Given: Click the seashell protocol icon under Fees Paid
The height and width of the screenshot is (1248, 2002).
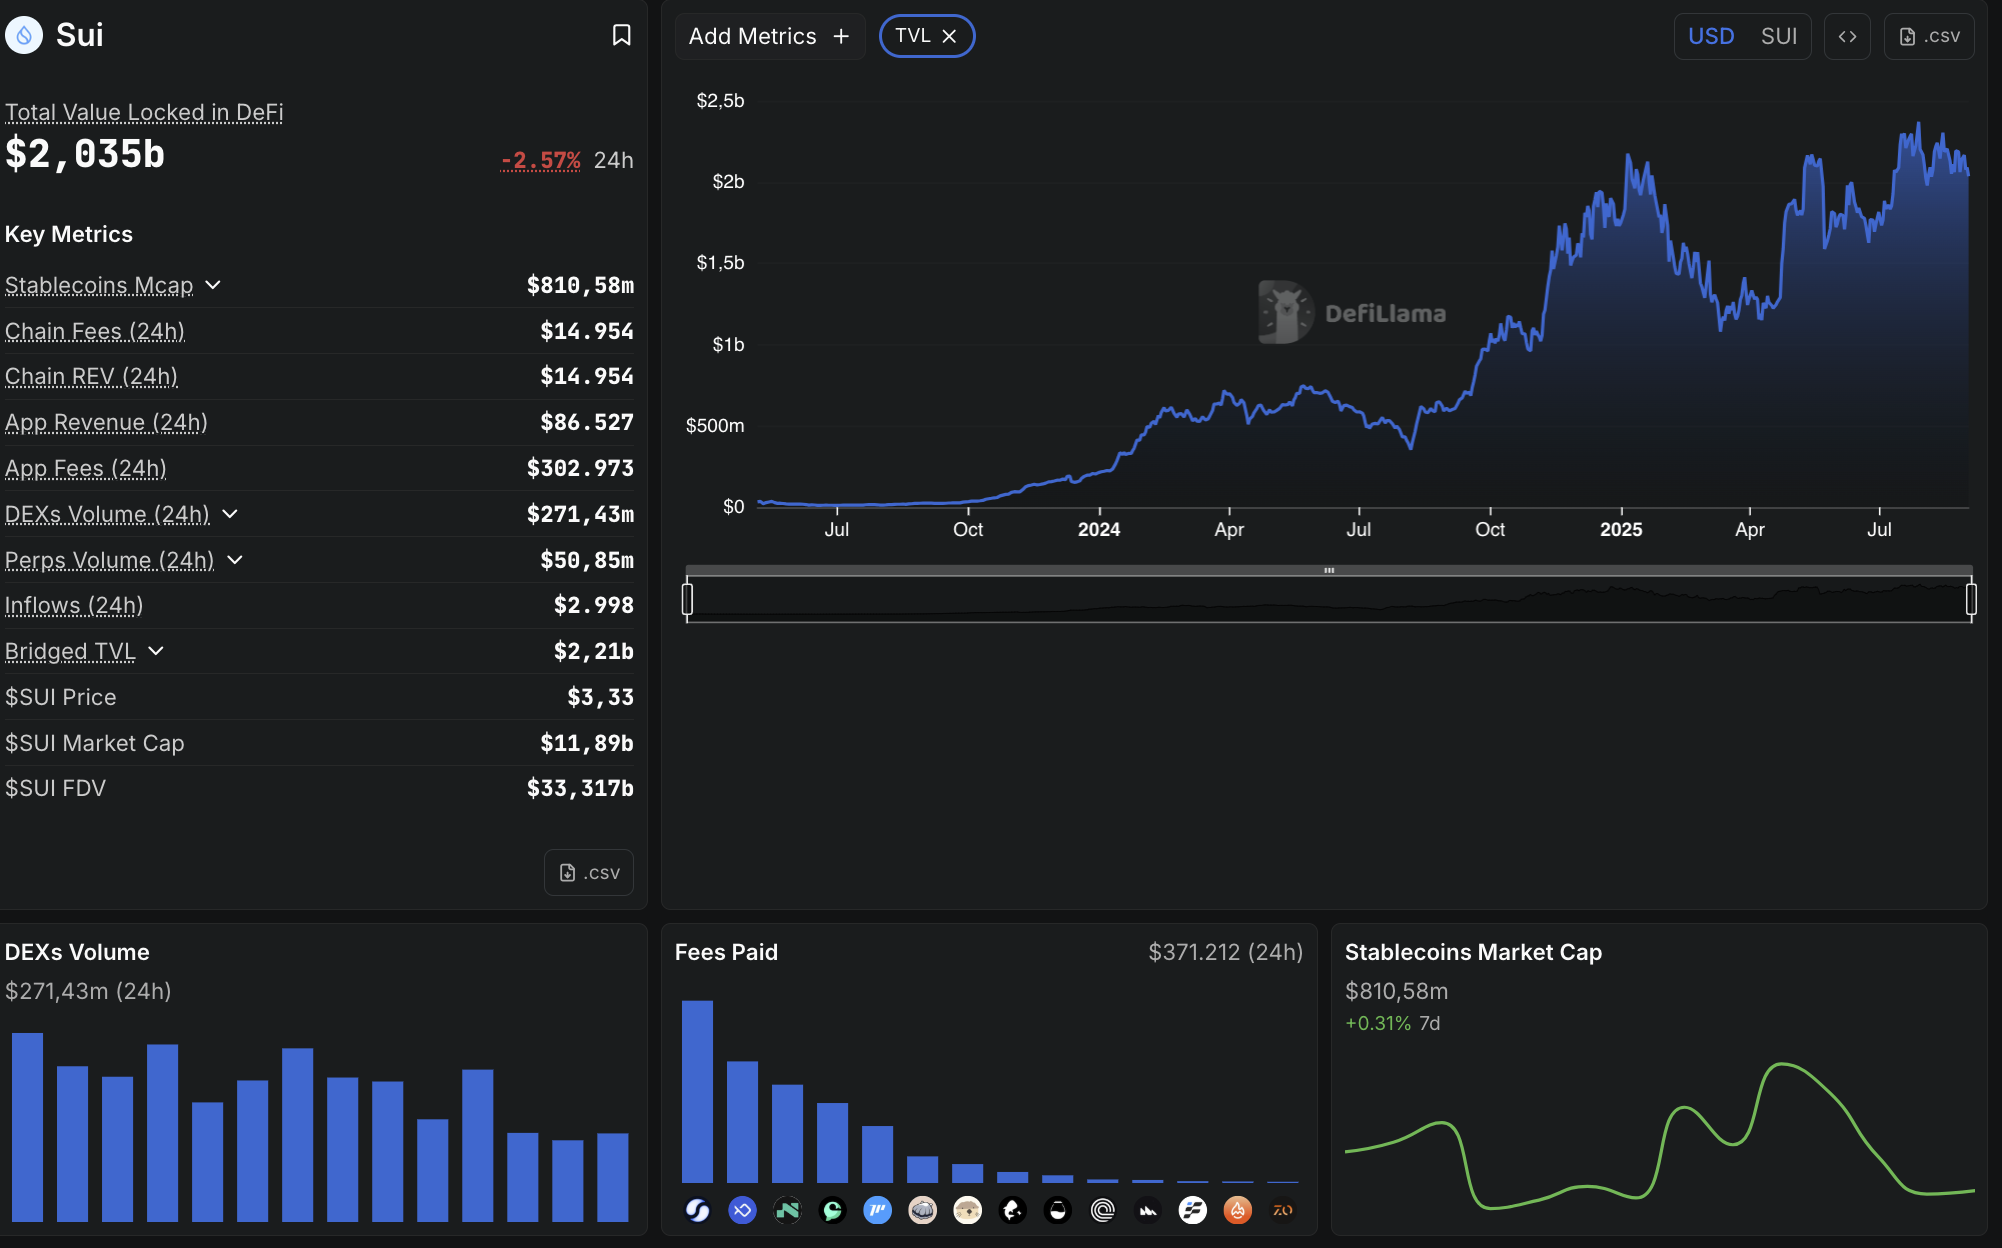Looking at the screenshot, I should point(922,1211).
